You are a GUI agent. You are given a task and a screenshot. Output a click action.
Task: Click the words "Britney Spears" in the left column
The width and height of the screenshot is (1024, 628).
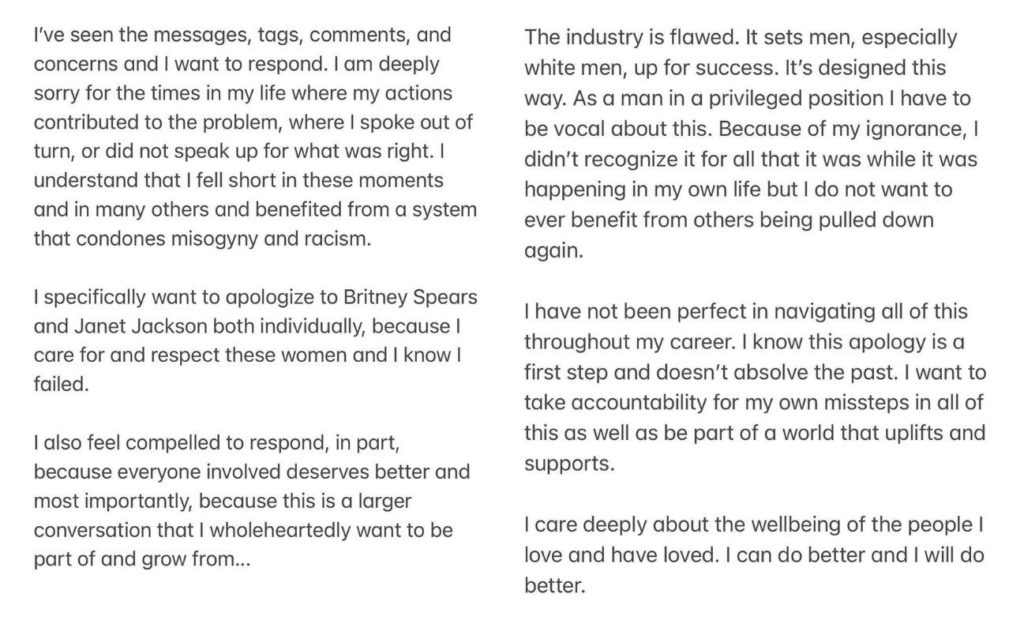pos(410,298)
